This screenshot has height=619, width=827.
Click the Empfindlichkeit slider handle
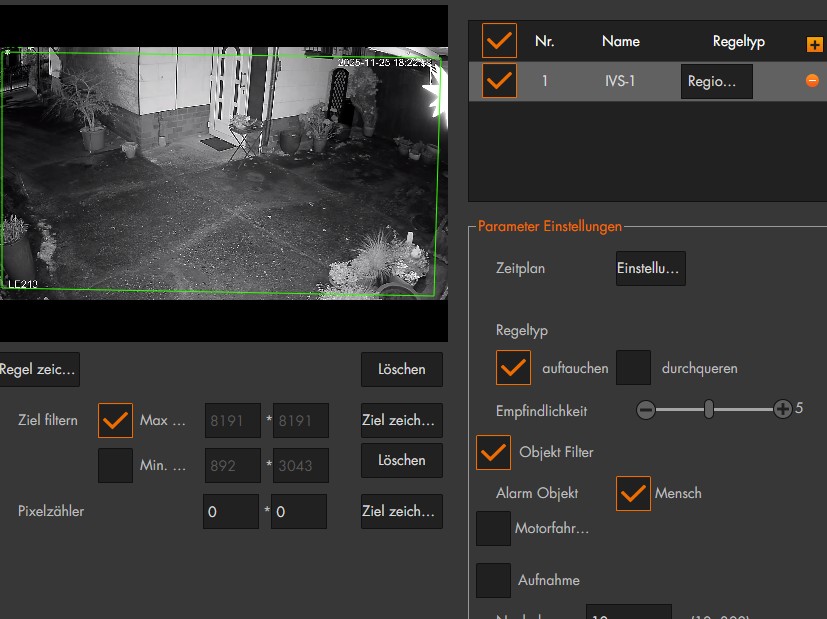708,409
